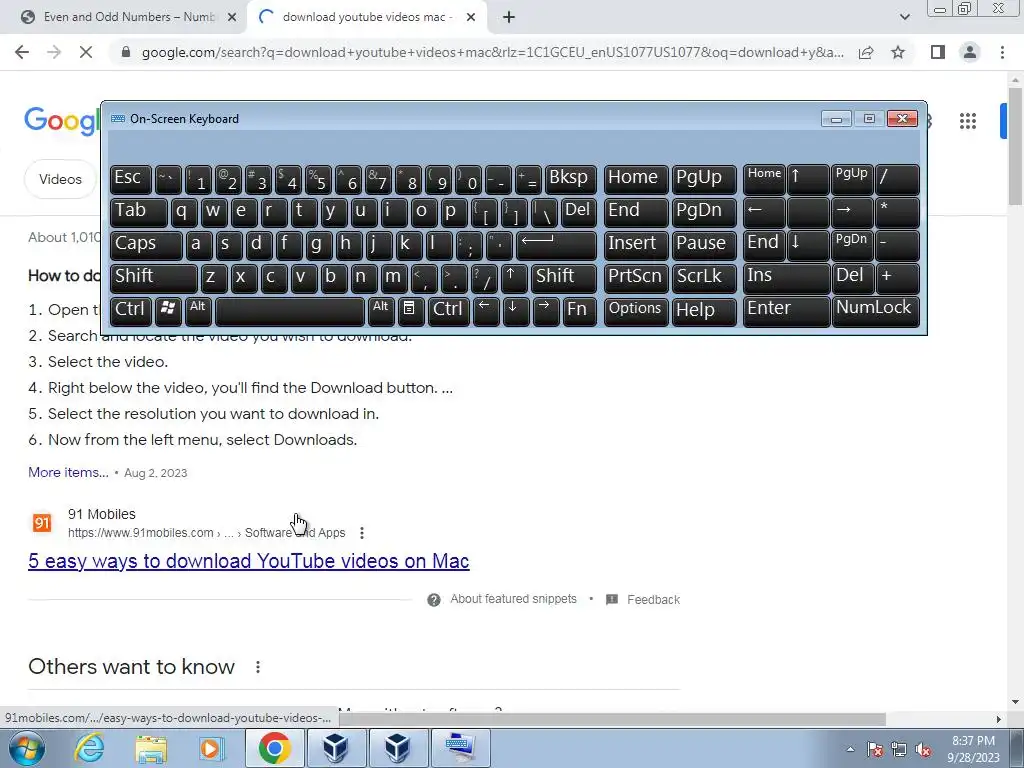Click the m key on keyboard

point(394,278)
